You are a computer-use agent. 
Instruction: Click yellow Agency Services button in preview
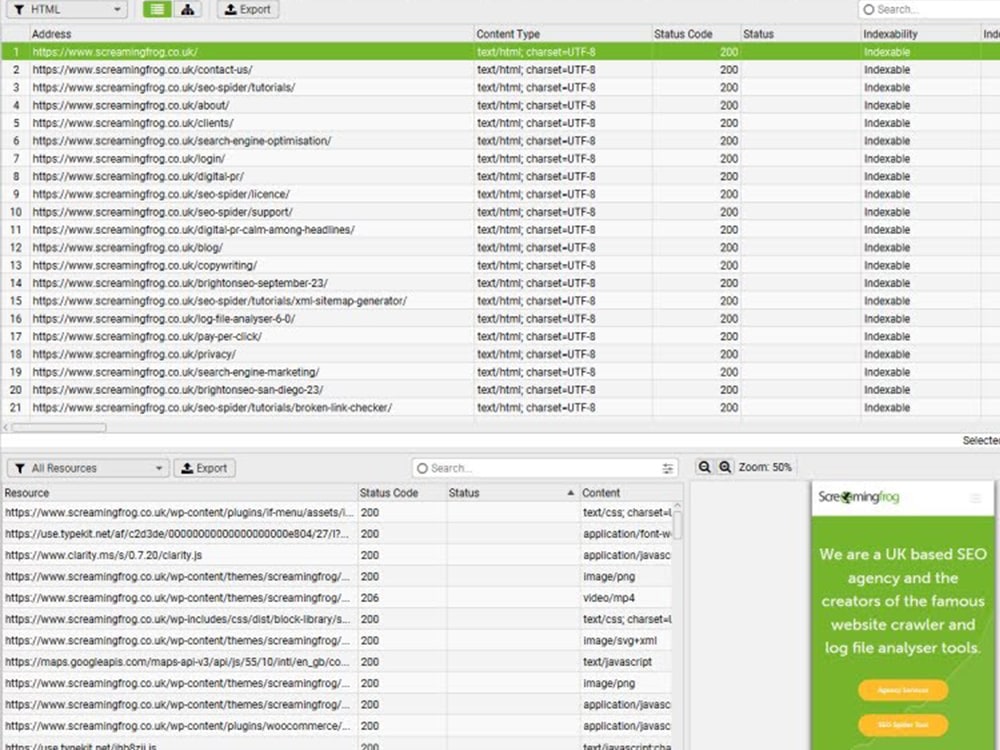pyautogui.click(x=902, y=690)
